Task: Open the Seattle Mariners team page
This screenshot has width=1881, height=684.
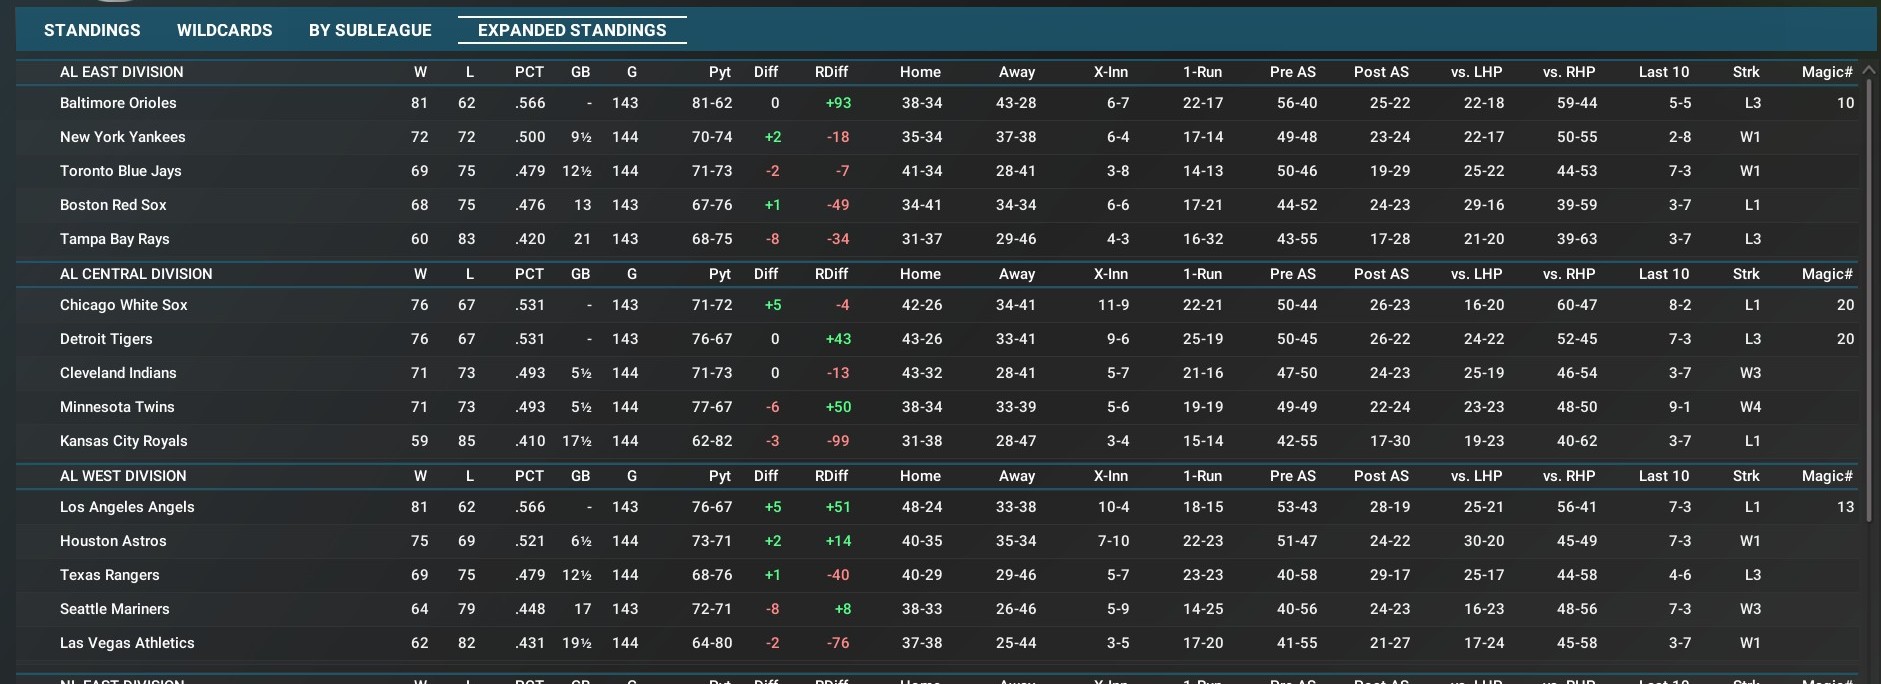Action: pyautogui.click(x=114, y=609)
